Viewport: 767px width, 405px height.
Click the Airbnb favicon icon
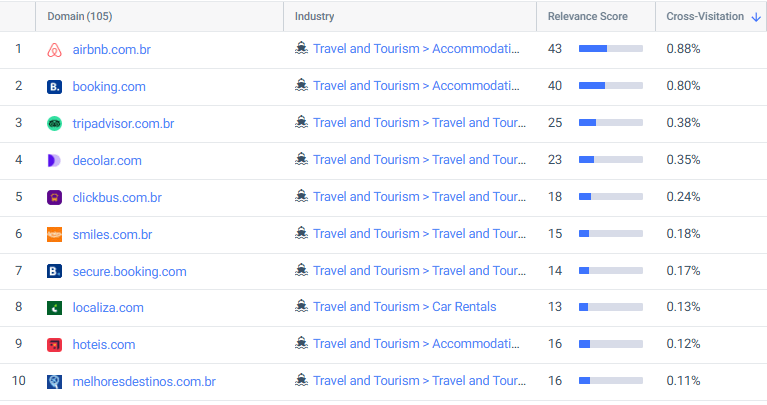[54, 49]
